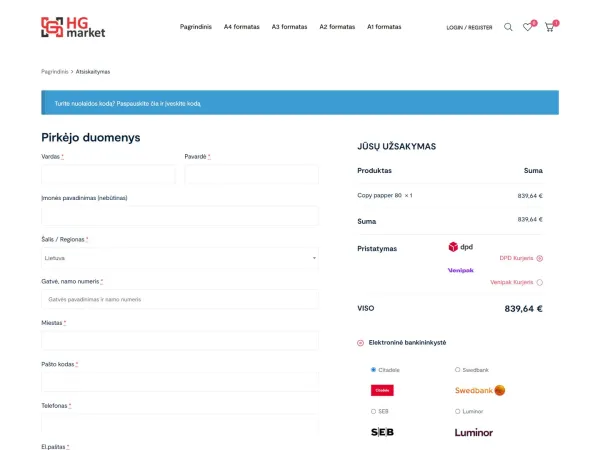Click the Swedbank logo
This screenshot has width=600, height=450.
[480, 390]
